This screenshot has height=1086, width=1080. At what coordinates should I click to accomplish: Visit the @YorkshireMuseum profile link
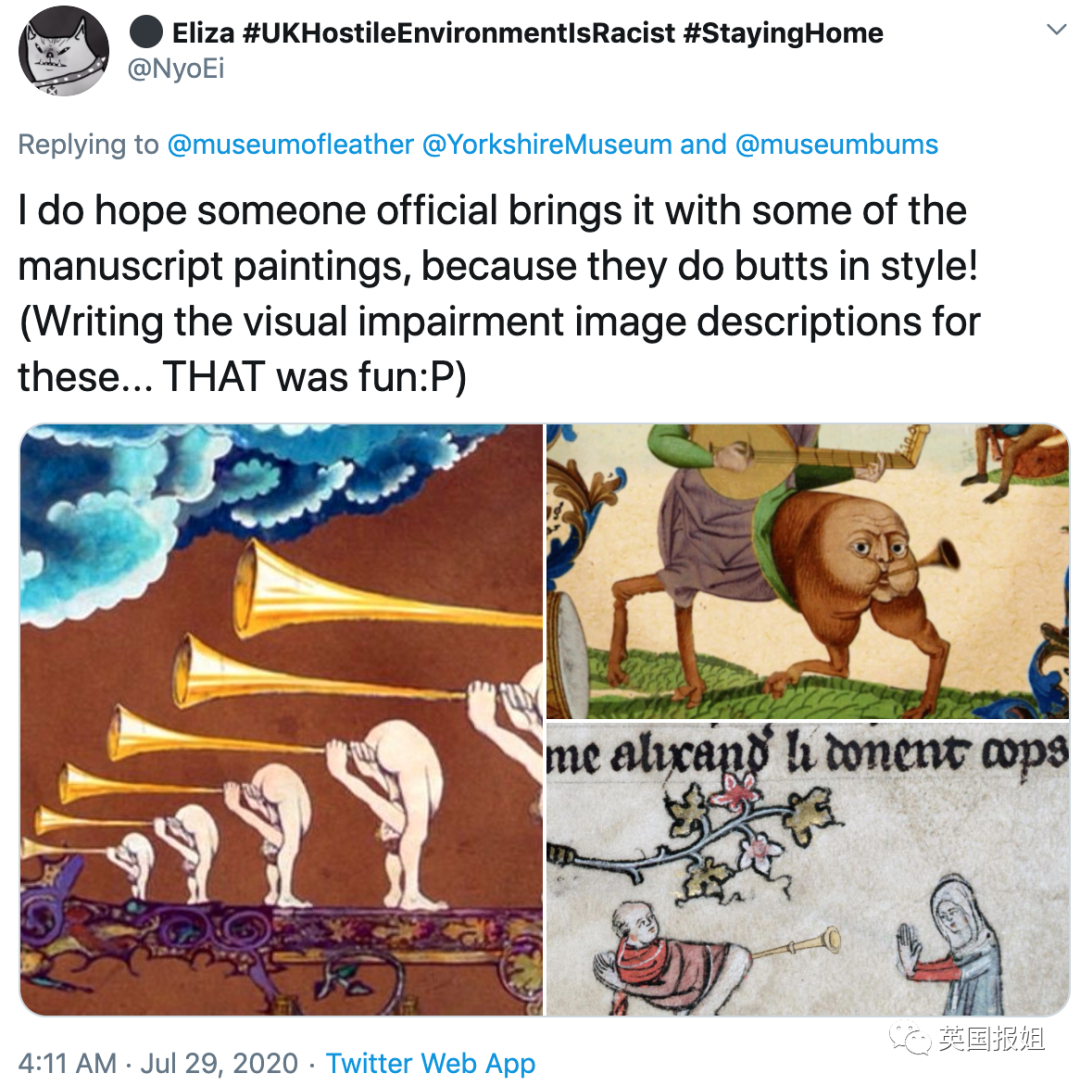click(x=547, y=145)
